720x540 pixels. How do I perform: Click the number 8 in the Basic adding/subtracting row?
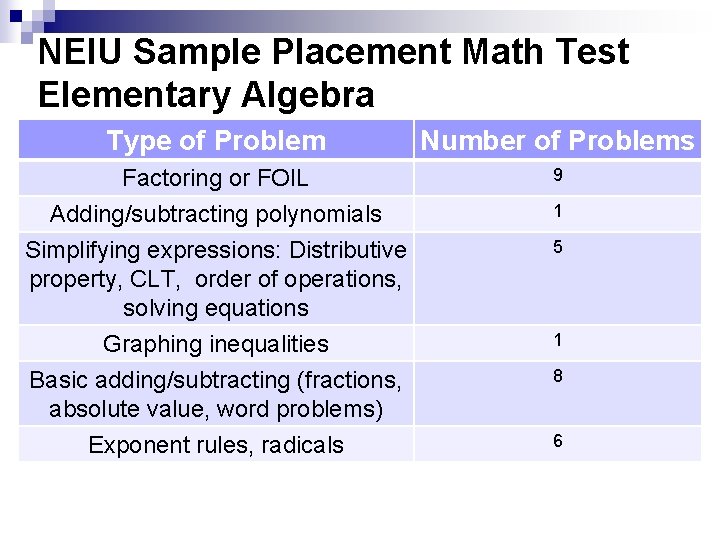point(558,378)
